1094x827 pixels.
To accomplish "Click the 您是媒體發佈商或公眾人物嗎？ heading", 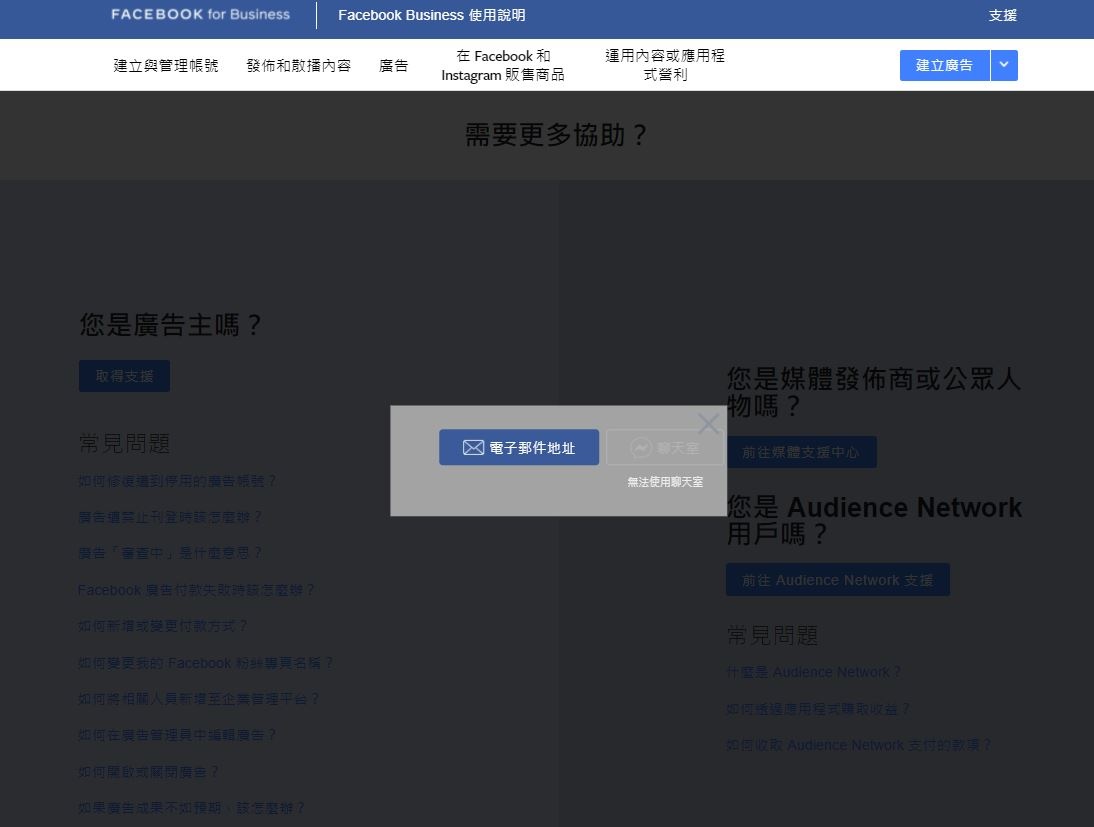I will point(874,392).
